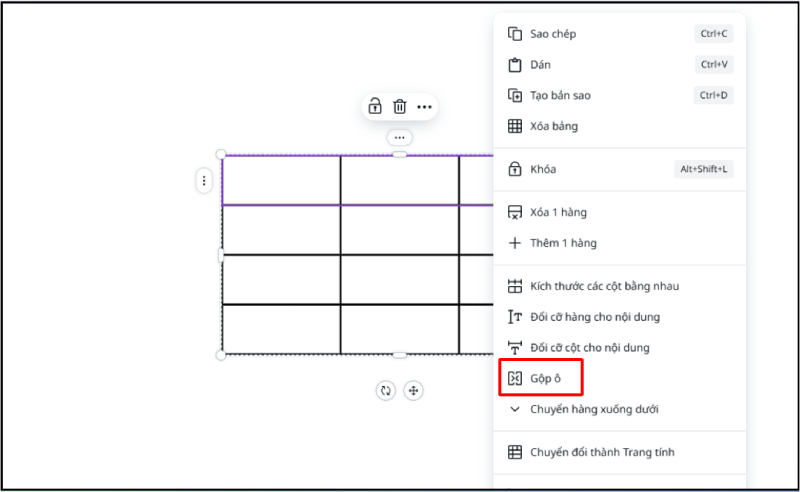Toggle Khóa lock option in menu

tap(543, 169)
